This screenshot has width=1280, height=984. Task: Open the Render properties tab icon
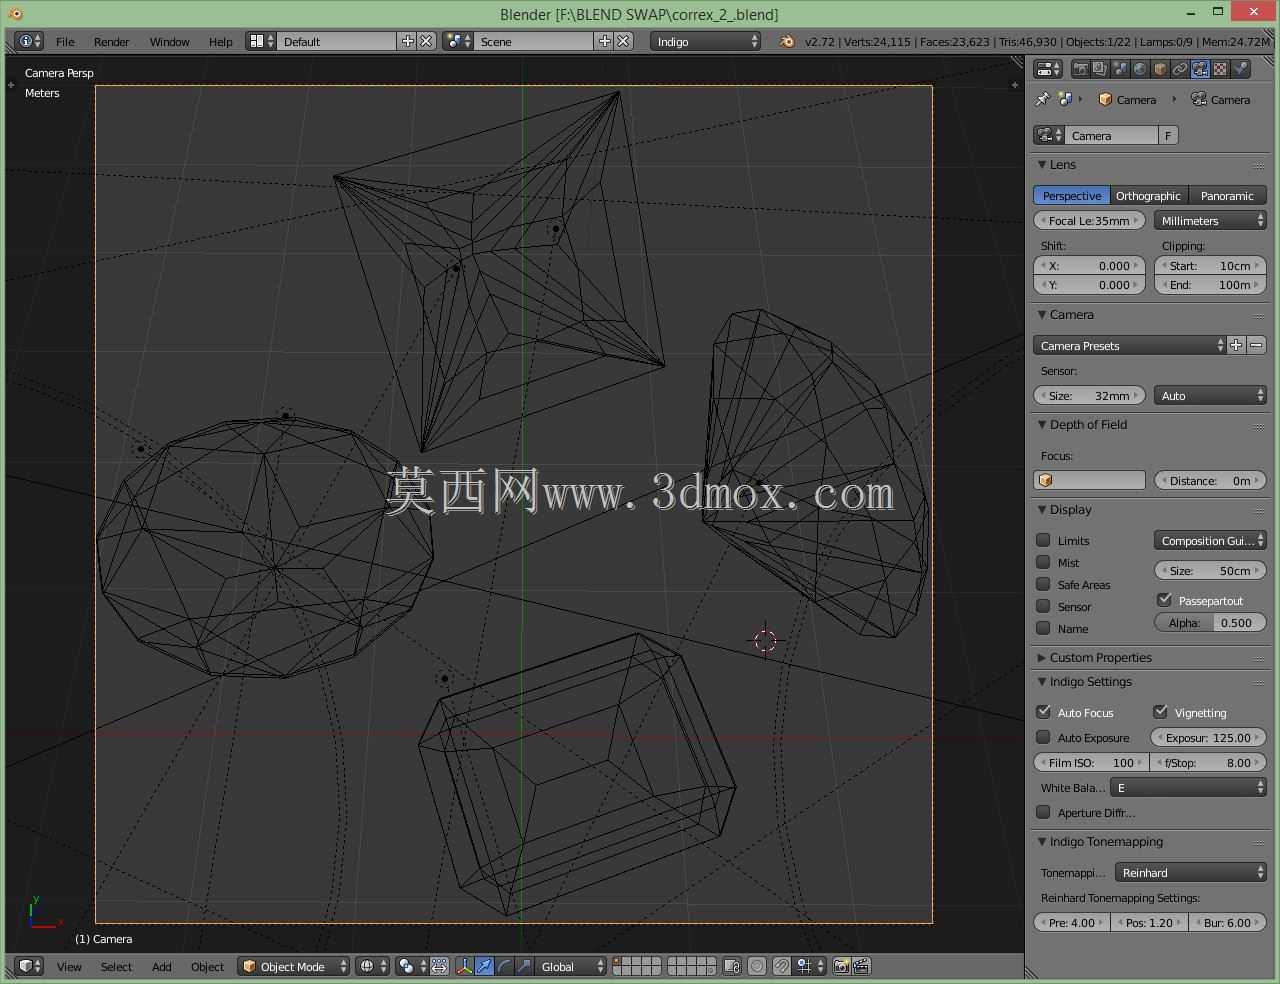(1081, 69)
